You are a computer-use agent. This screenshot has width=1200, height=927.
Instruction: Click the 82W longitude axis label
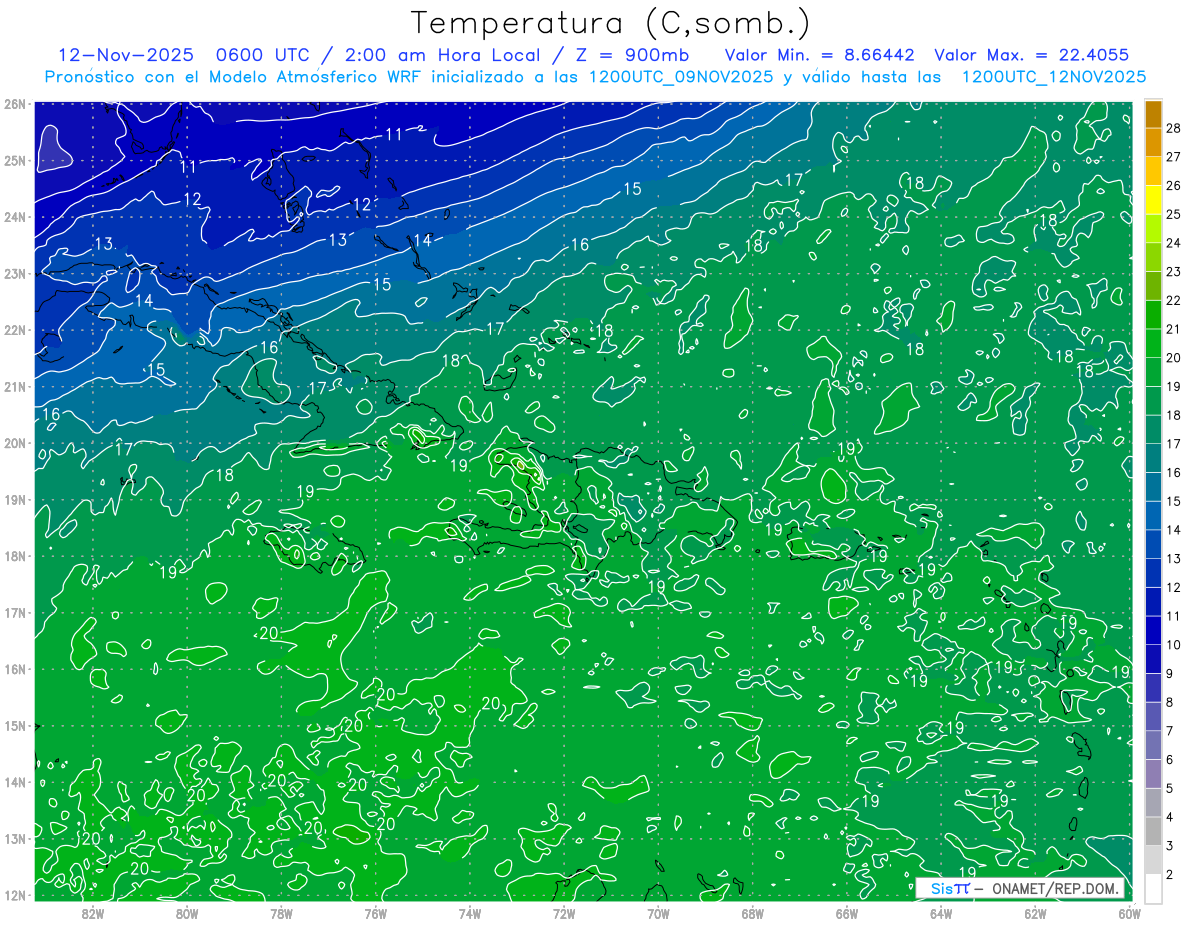click(x=93, y=913)
